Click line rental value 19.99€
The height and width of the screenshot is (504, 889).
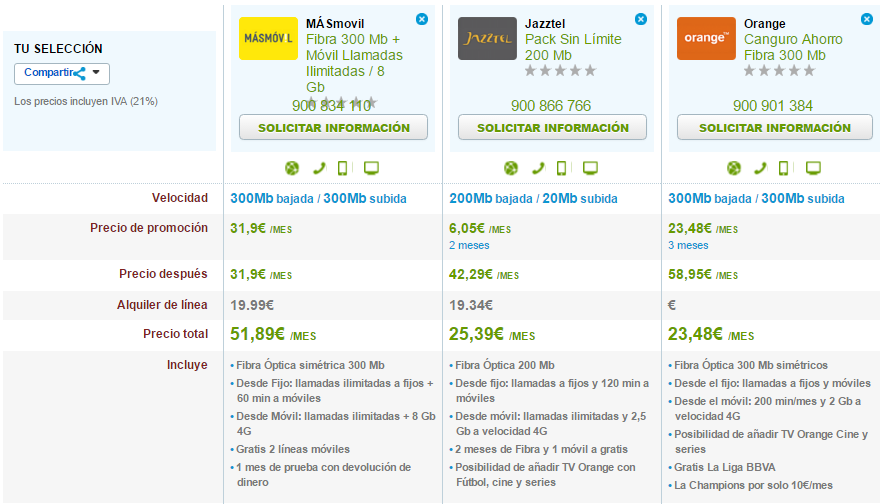pyautogui.click(x=252, y=306)
